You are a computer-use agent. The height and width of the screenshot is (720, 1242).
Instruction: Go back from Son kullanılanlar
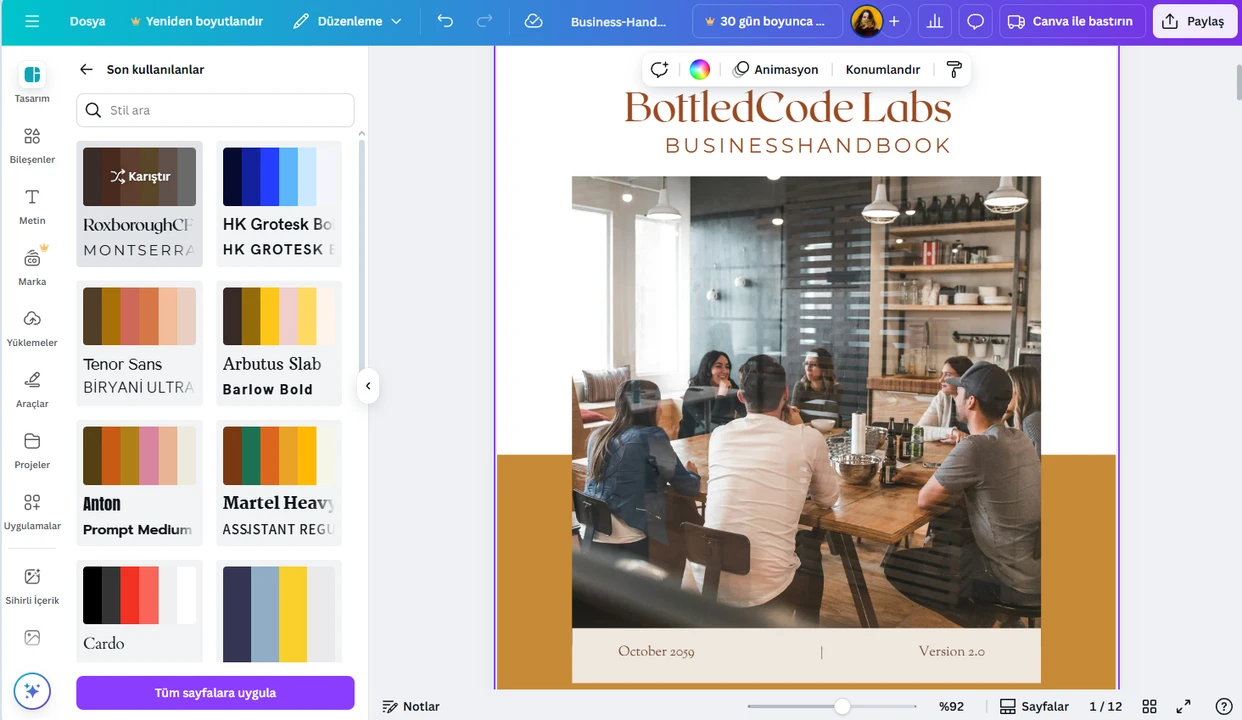point(87,70)
